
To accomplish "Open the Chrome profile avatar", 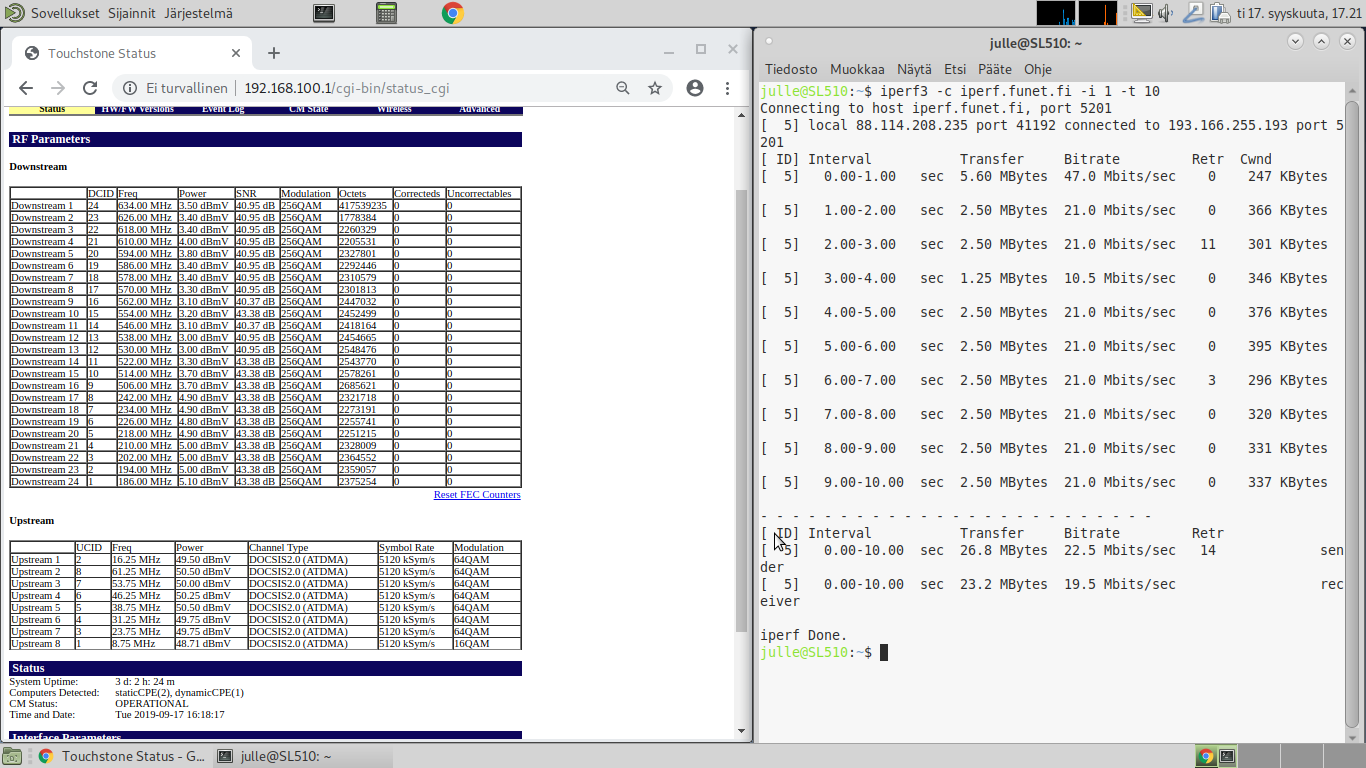I will [x=695, y=88].
